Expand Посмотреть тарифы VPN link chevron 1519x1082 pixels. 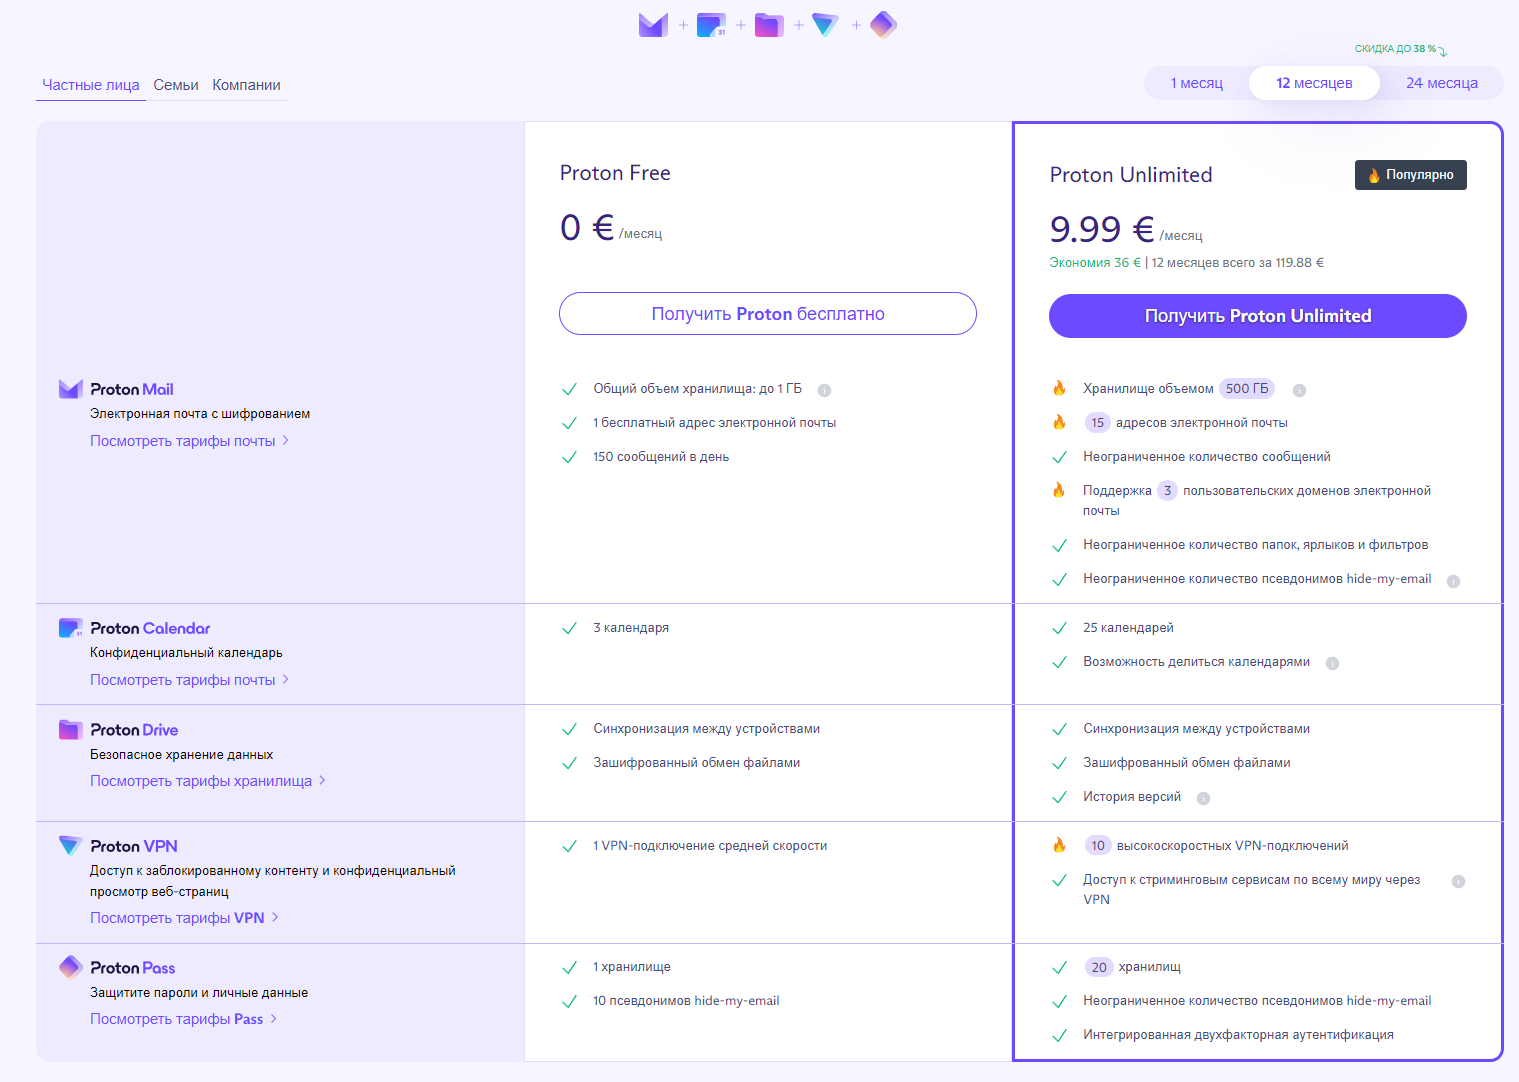point(275,918)
